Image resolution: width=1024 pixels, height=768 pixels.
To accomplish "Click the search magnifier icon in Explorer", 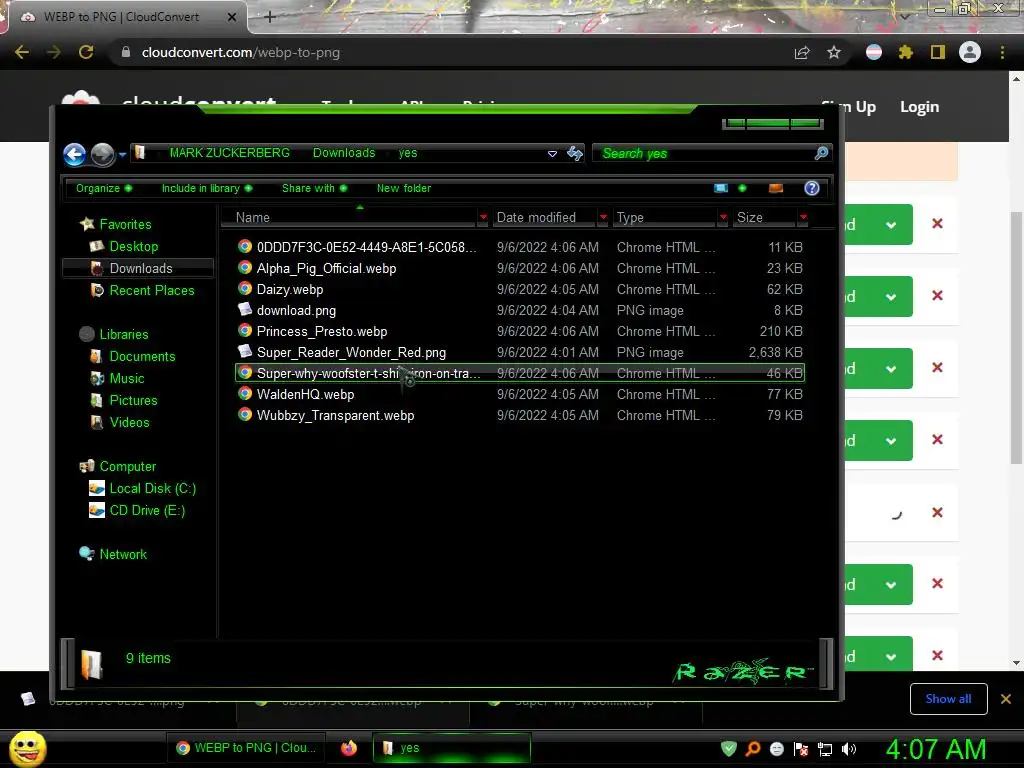I will click(822, 153).
